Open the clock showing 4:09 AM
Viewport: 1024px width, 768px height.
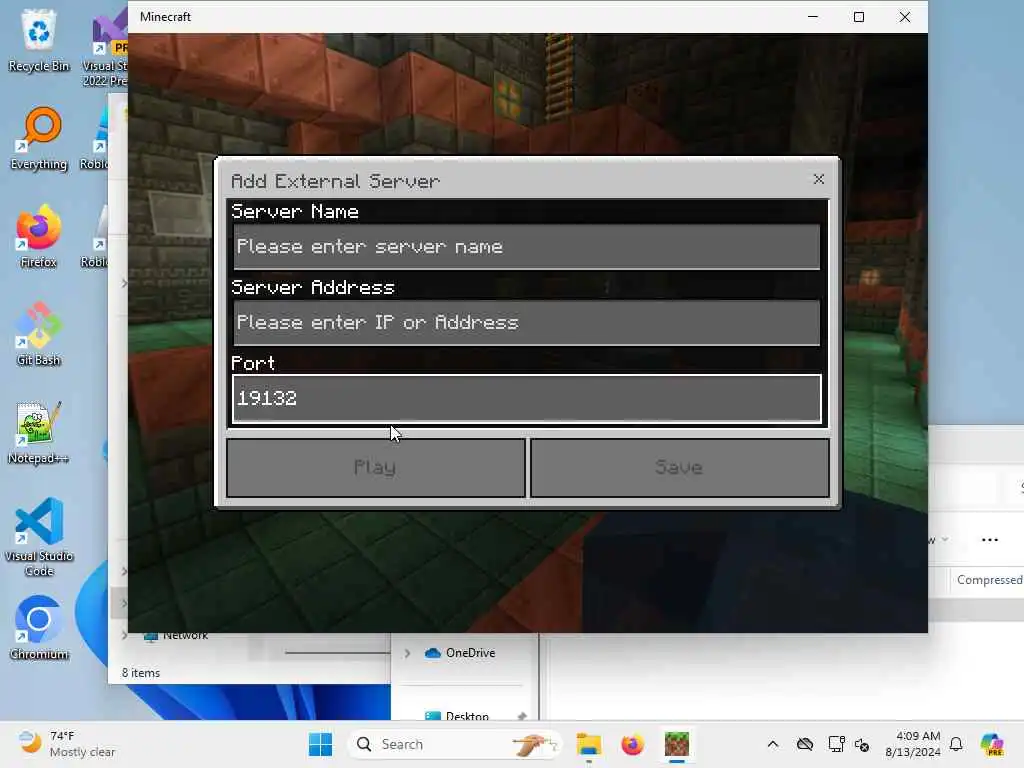point(913,744)
